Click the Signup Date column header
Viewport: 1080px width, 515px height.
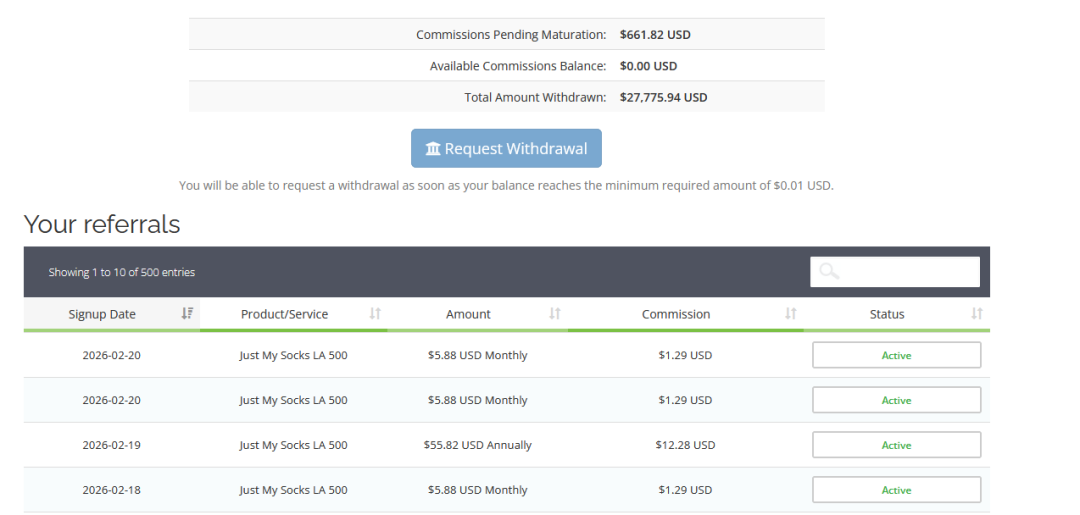(102, 314)
